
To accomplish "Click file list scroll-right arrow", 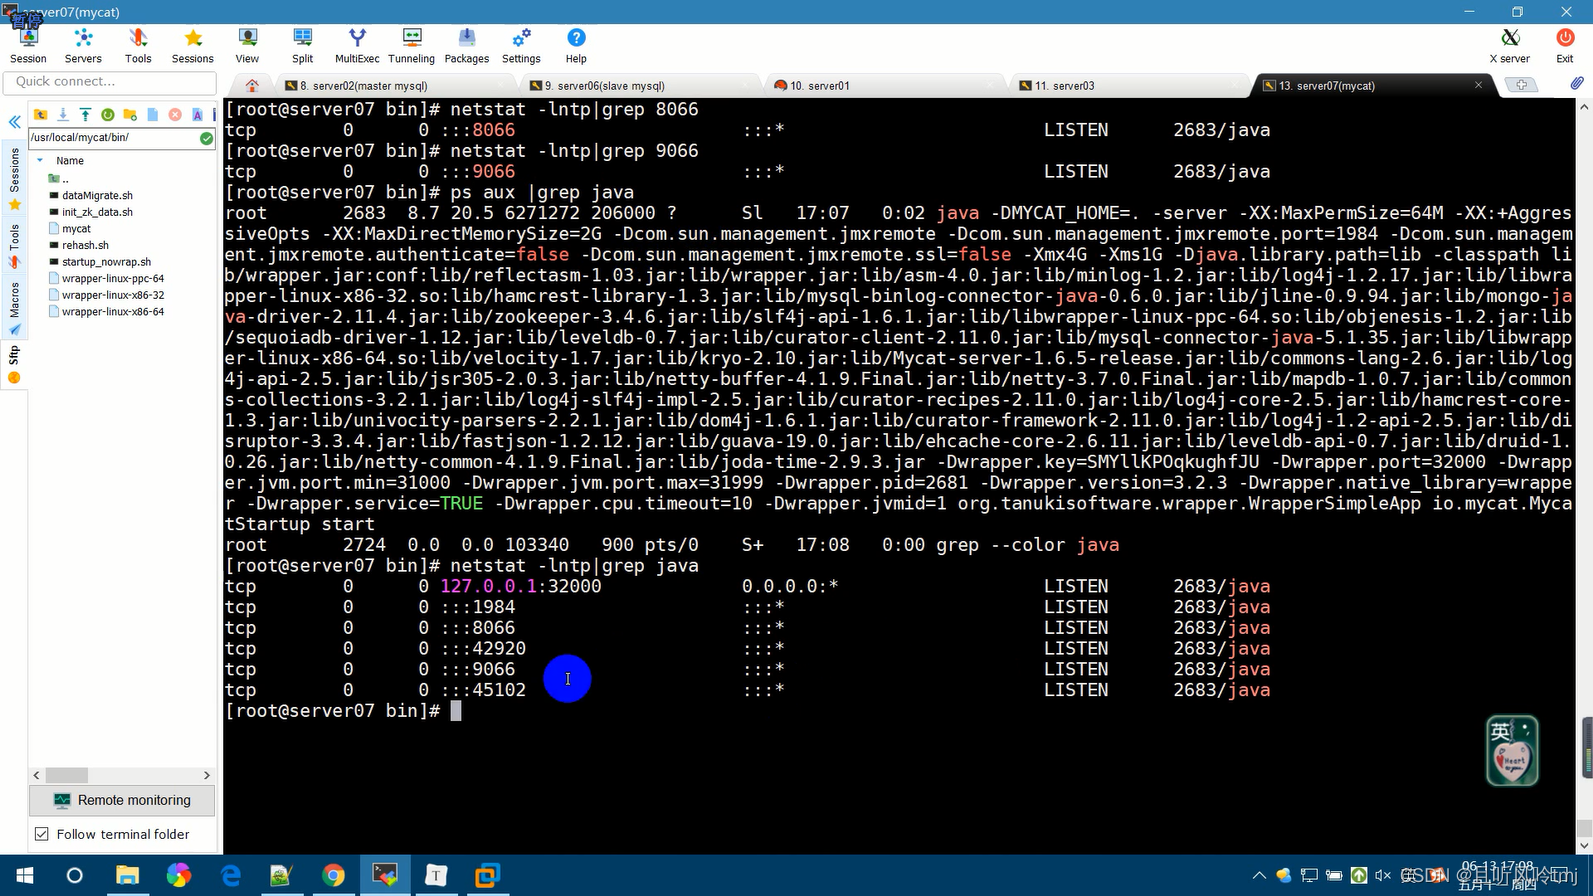I will coord(207,775).
